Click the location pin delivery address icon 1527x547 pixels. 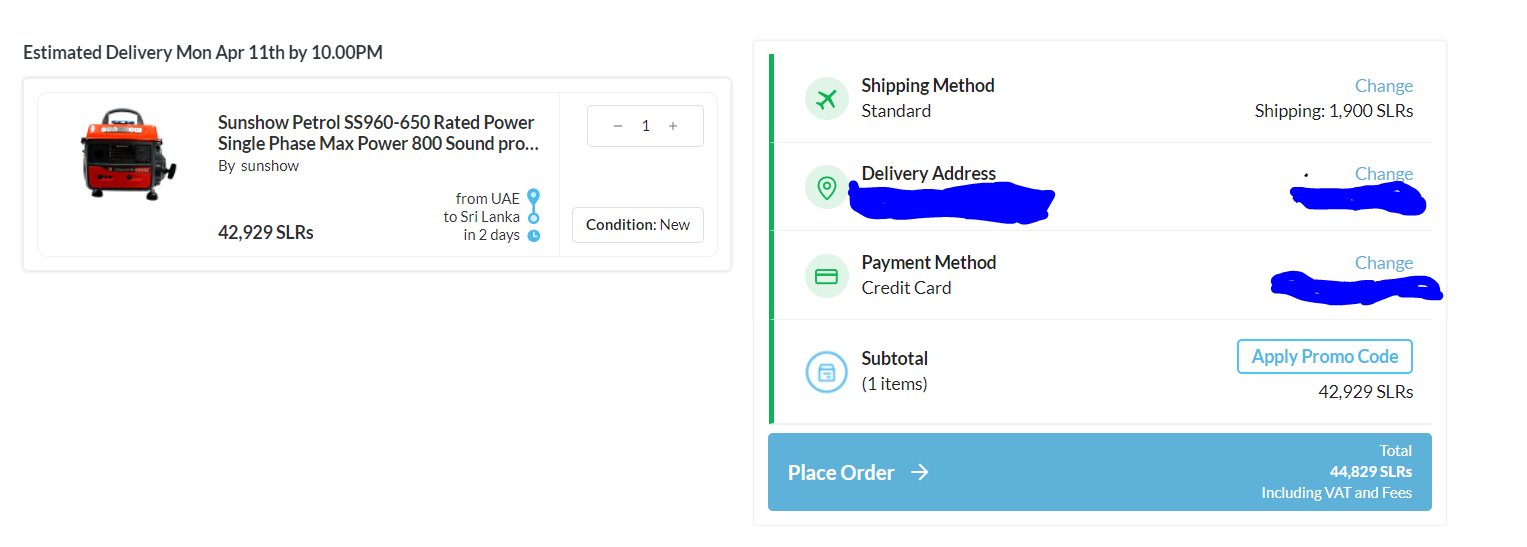pyautogui.click(x=826, y=187)
